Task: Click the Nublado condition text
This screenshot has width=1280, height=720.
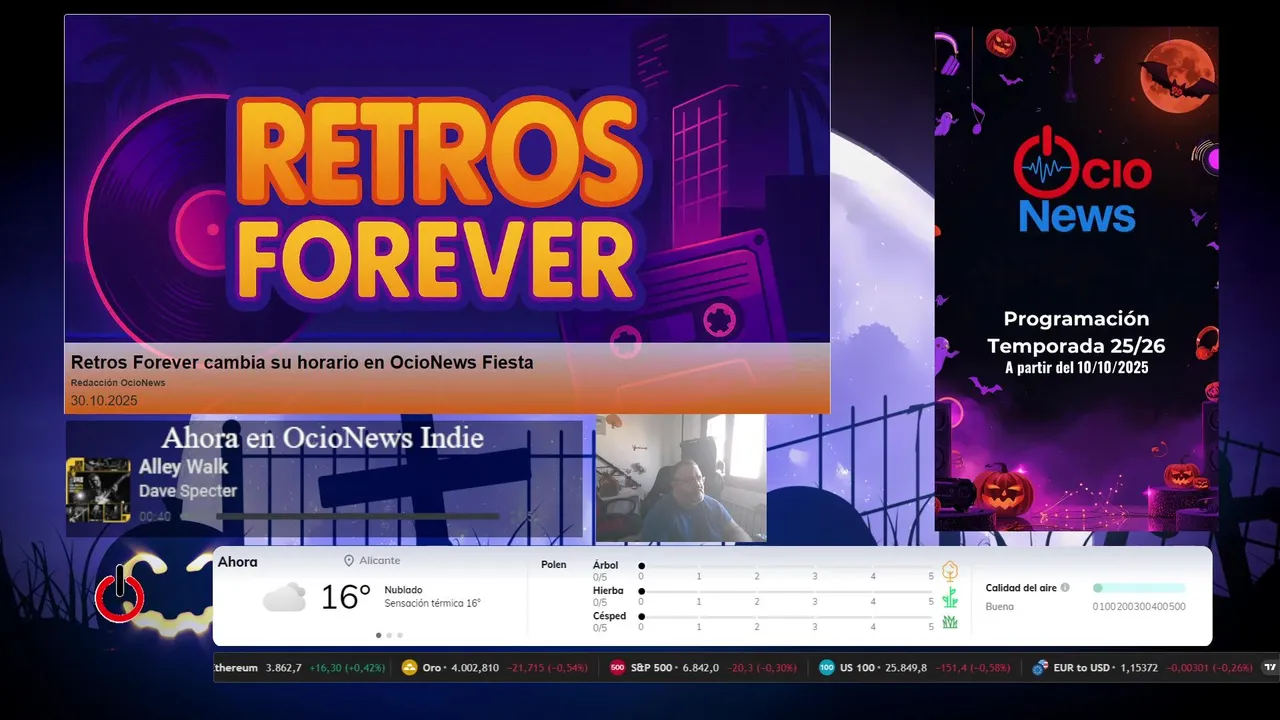Action: 403,590
